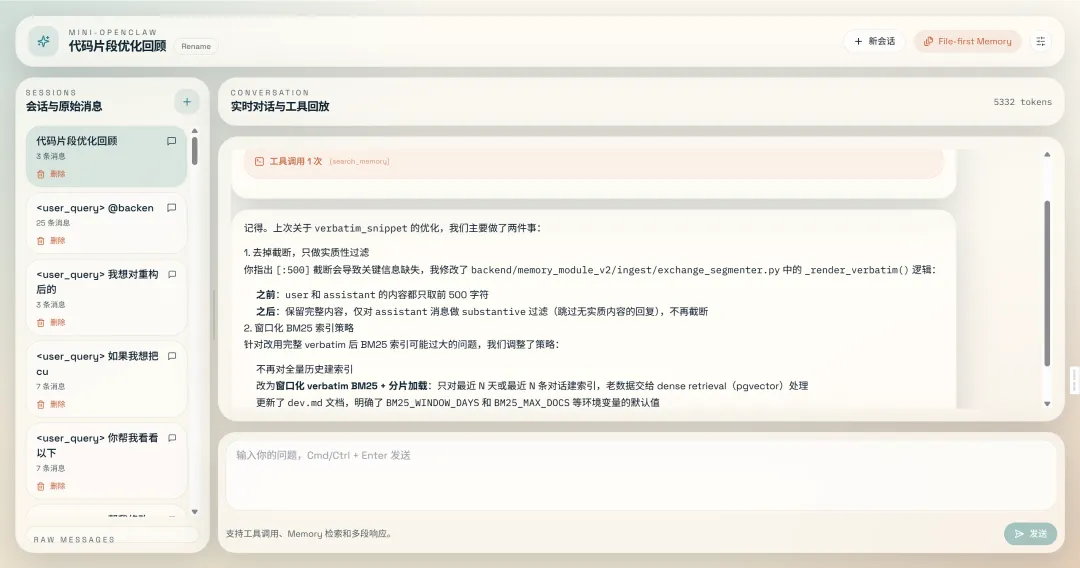The height and width of the screenshot is (568, 1080).
Task: Click the 会话与原始消息 heading
Action: [64, 106]
